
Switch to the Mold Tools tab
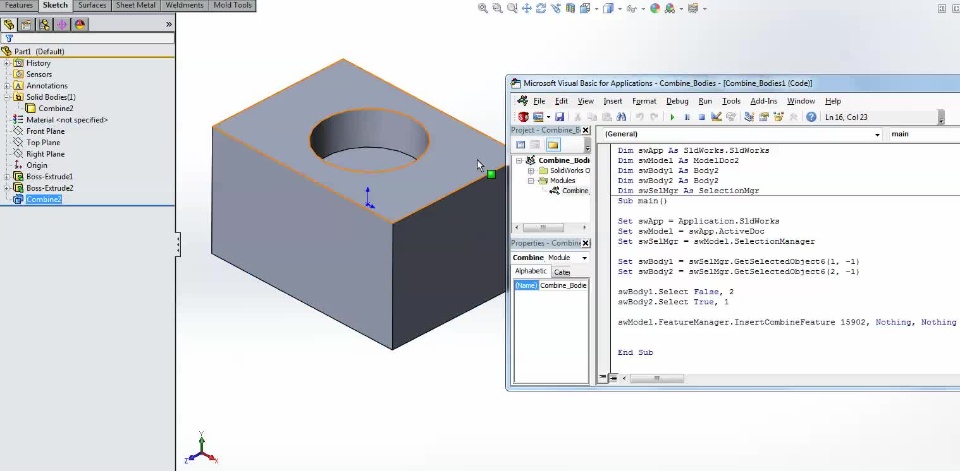pos(233,6)
